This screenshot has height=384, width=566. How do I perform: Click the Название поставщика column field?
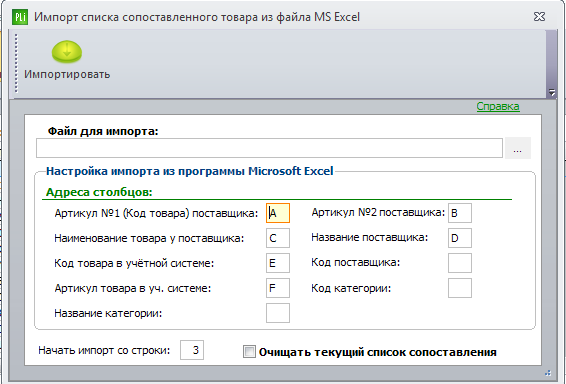460,238
